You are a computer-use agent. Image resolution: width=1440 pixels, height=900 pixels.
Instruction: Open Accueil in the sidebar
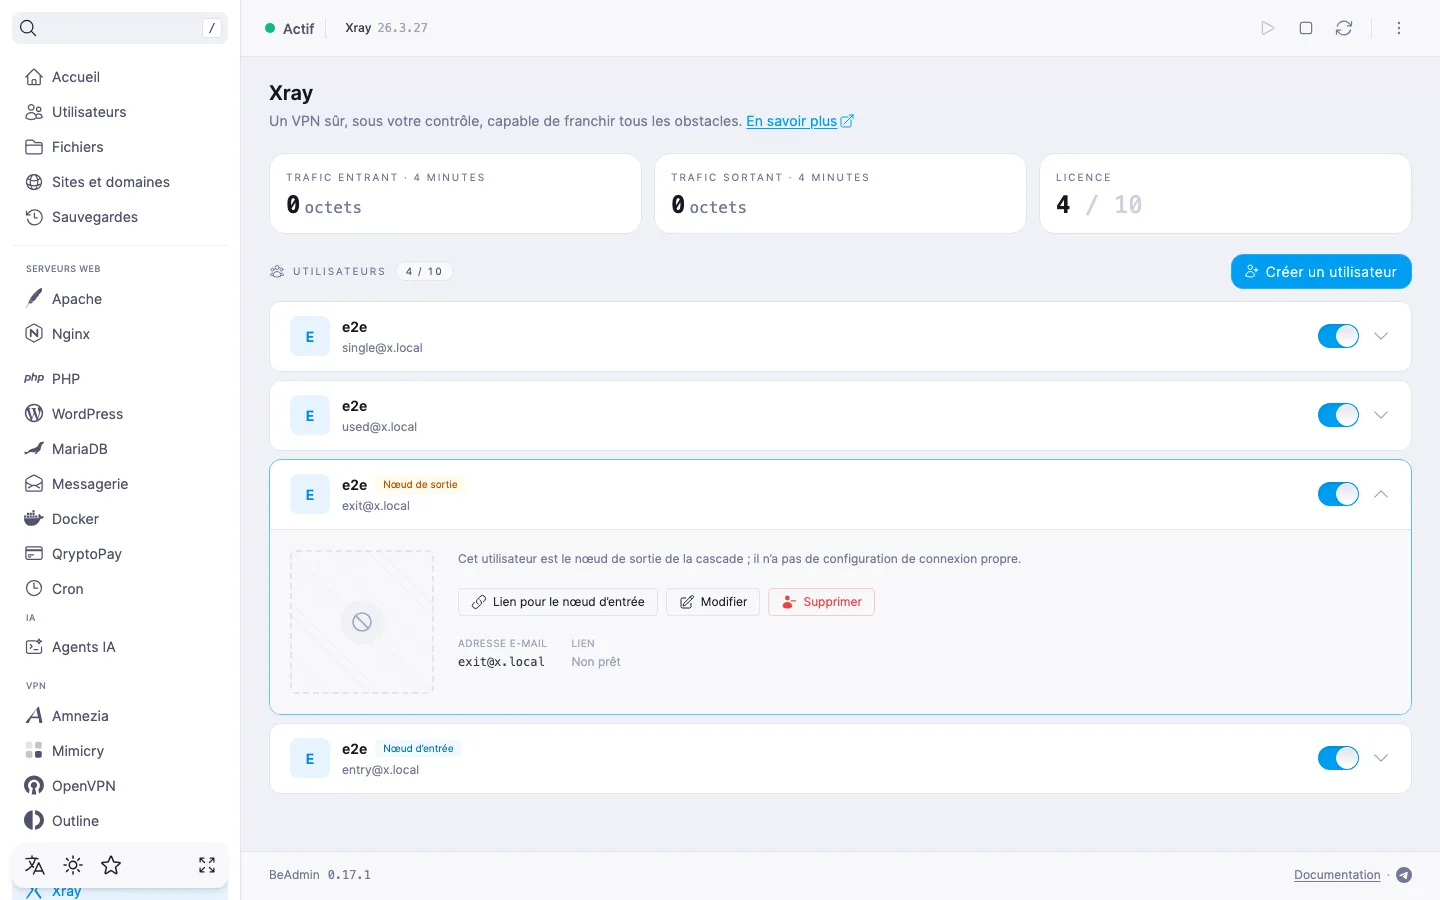pyautogui.click(x=120, y=77)
